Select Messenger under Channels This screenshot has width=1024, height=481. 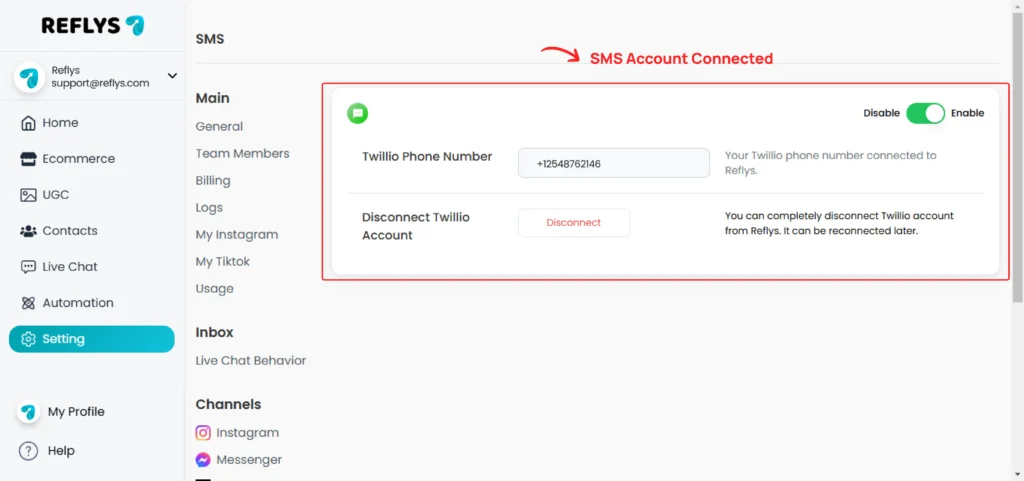(239, 460)
